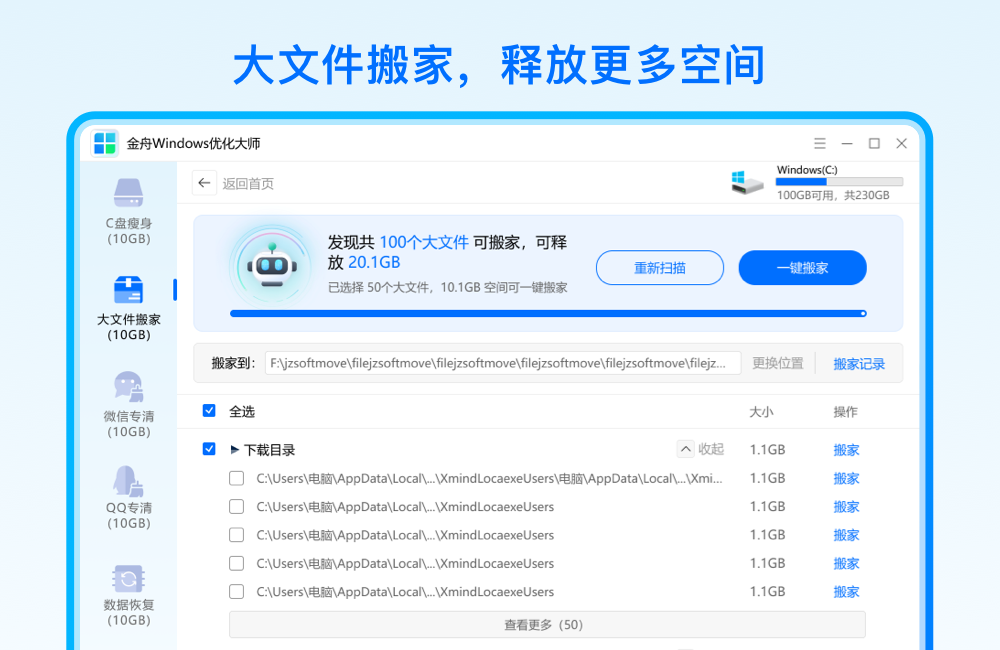Click the destination path field after 搬家到
1000x650 pixels.
[x=500, y=363]
